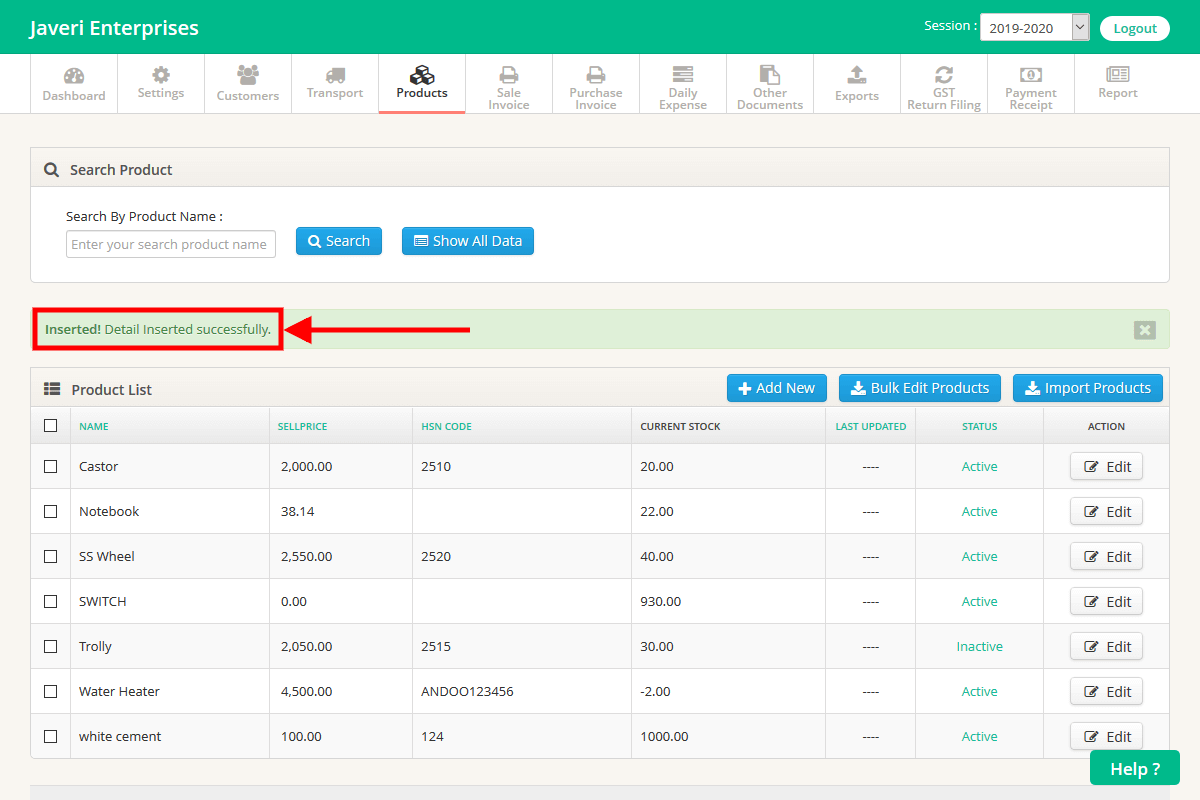Sort products by Sellprice header

[x=302, y=426]
